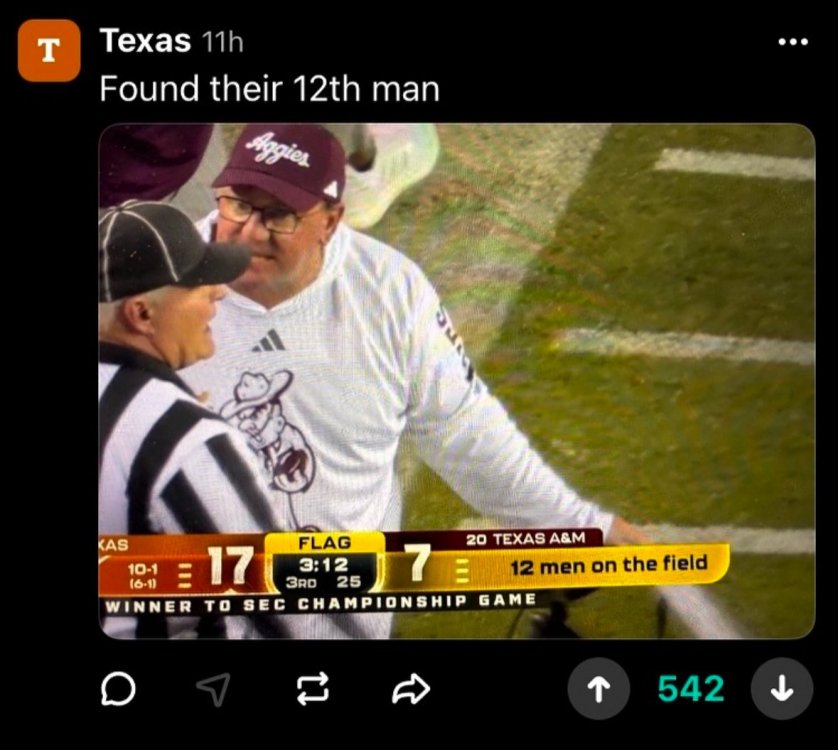Click the yellow FLAG indicator in the scorebug
The width and height of the screenshot is (838, 750).
point(324,543)
